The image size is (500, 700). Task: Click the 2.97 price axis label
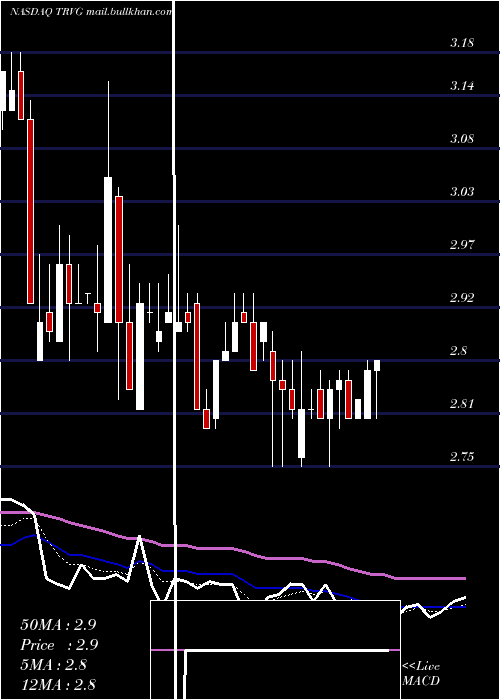(x=462, y=245)
